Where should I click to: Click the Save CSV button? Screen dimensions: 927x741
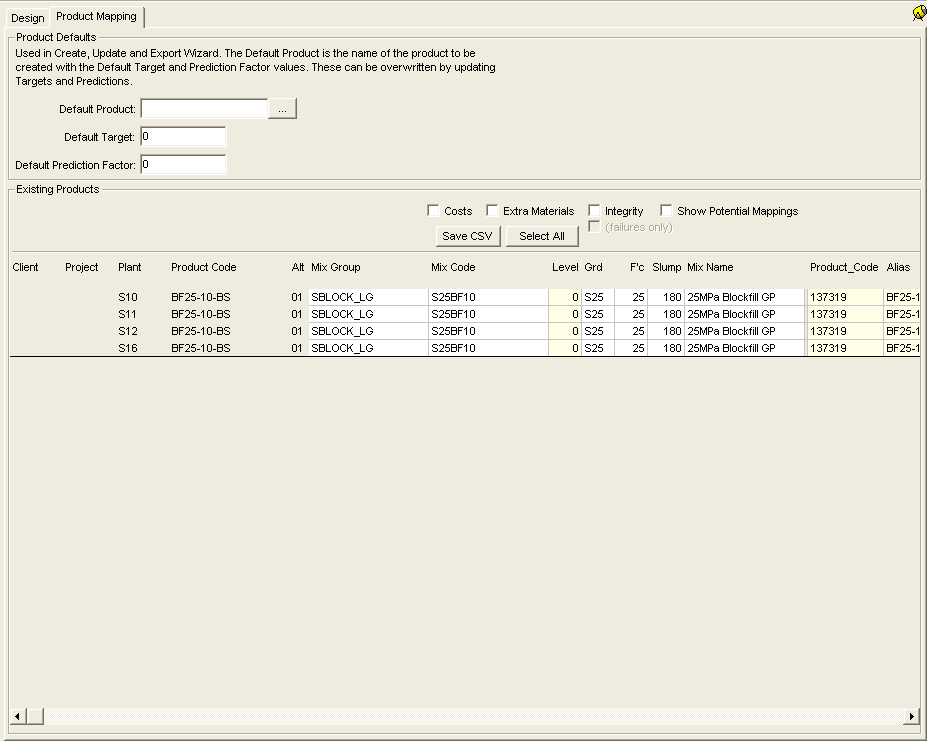point(468,236)
